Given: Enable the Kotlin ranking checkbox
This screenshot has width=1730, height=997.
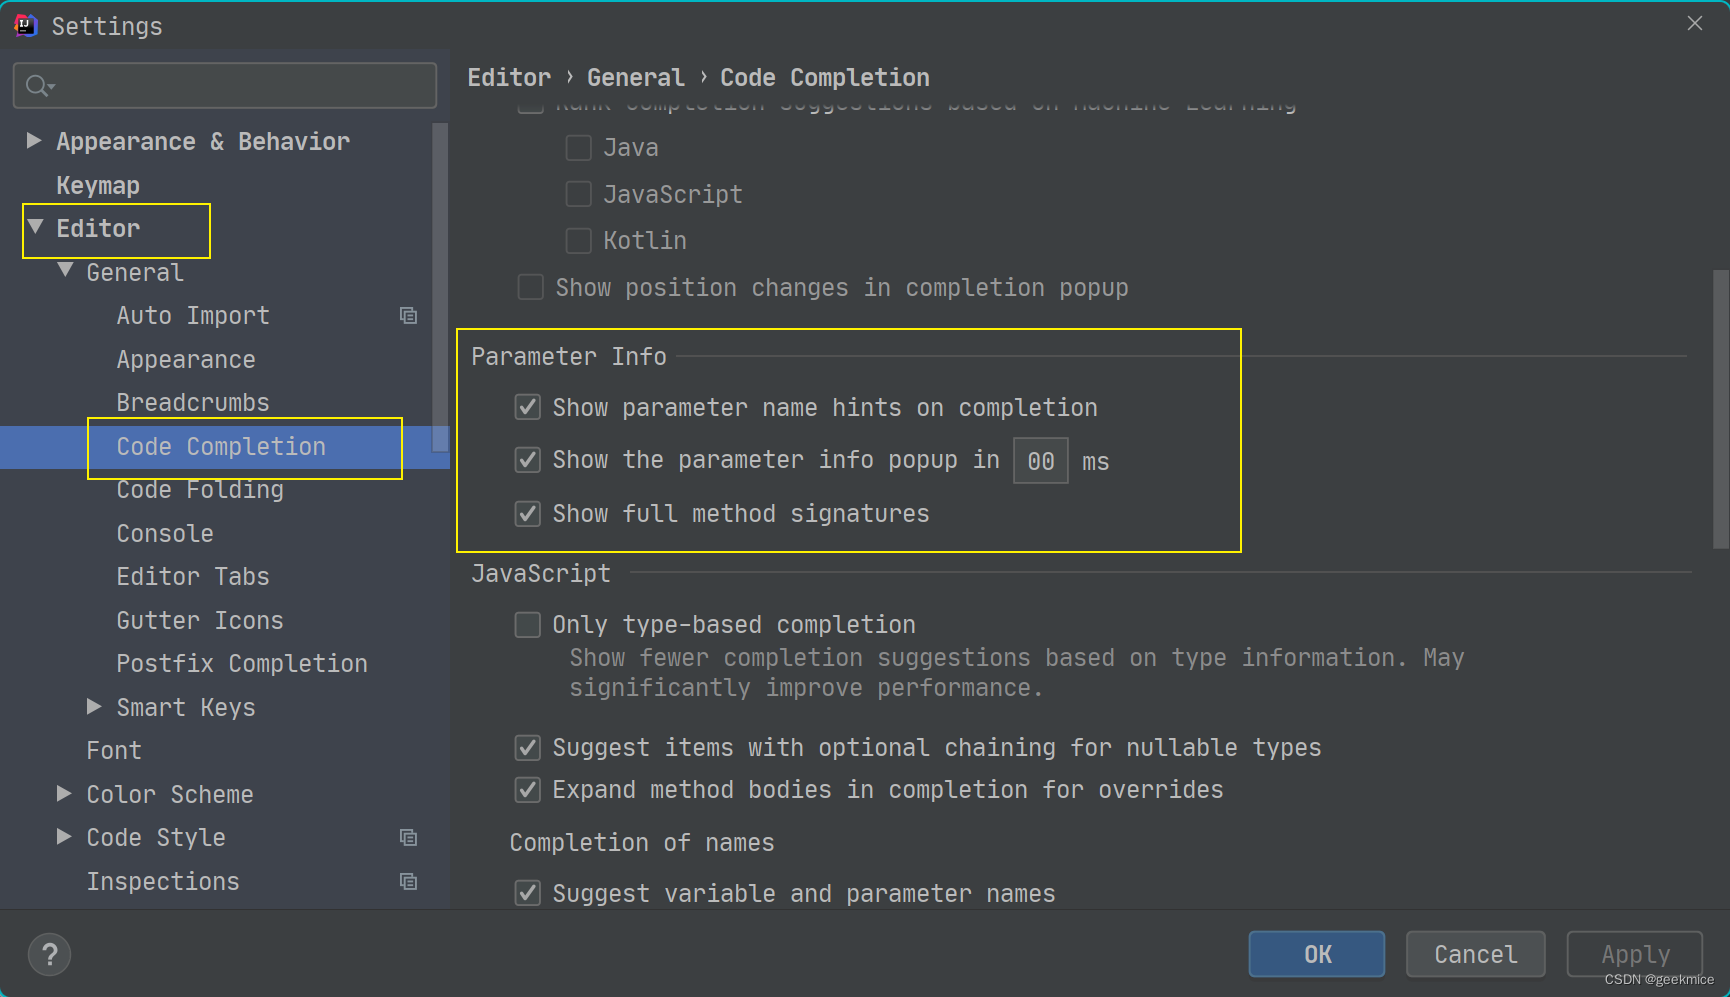Looking at the screenshot, I should 578,241.
